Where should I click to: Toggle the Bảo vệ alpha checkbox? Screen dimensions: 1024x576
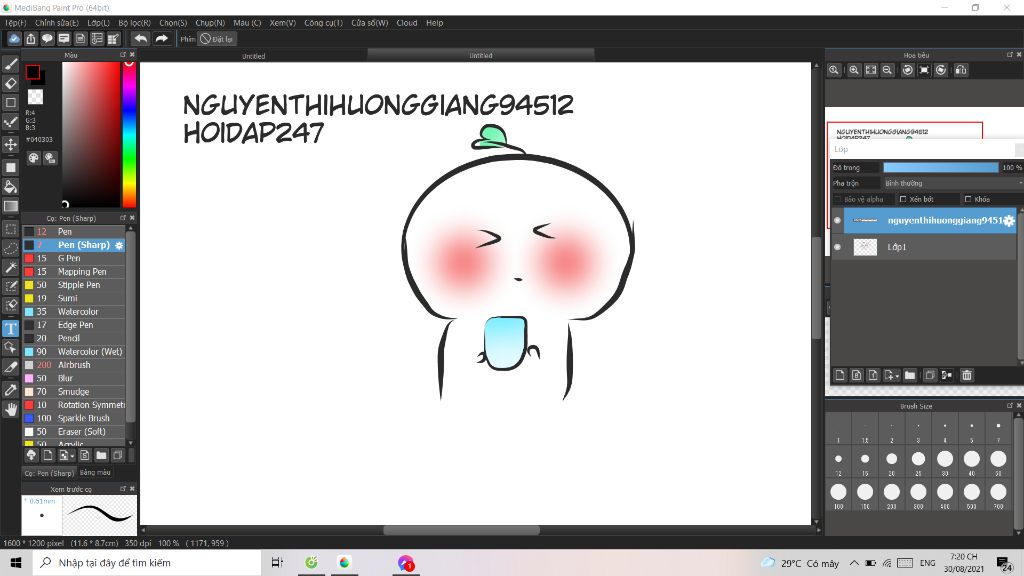point(838,199)
